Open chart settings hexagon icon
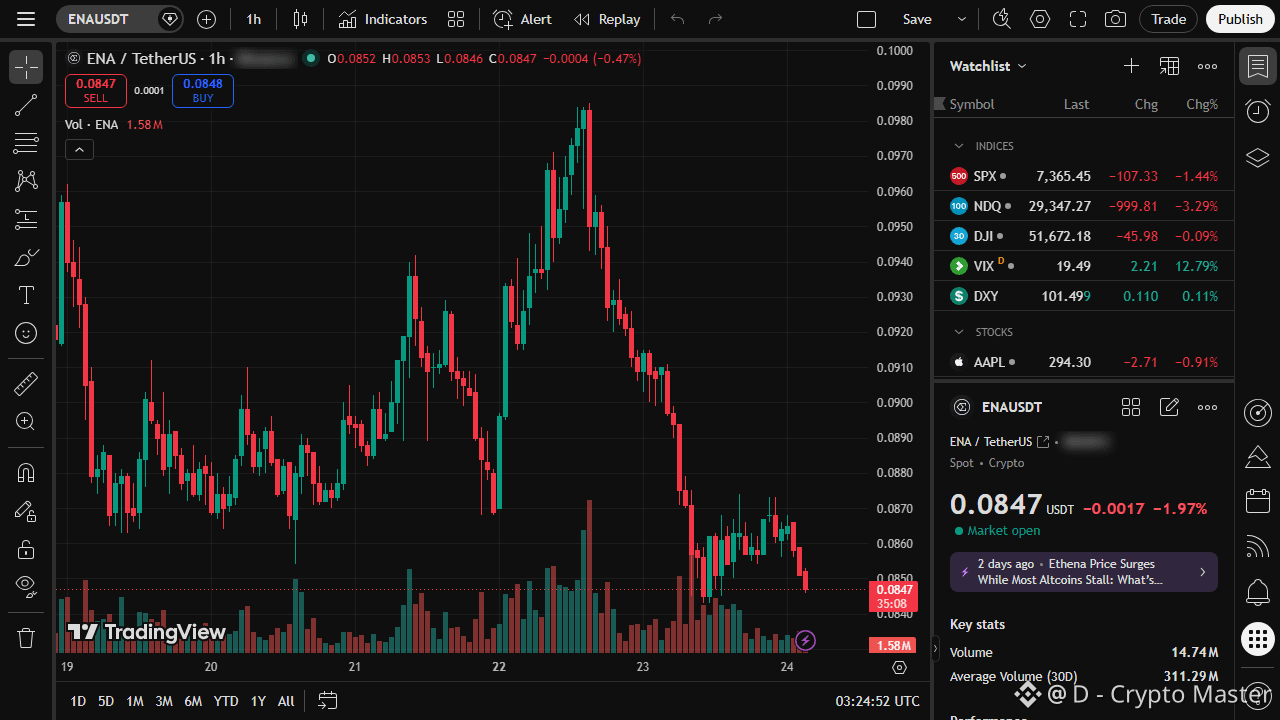Screen dimensions: 1280x720 1040,19
